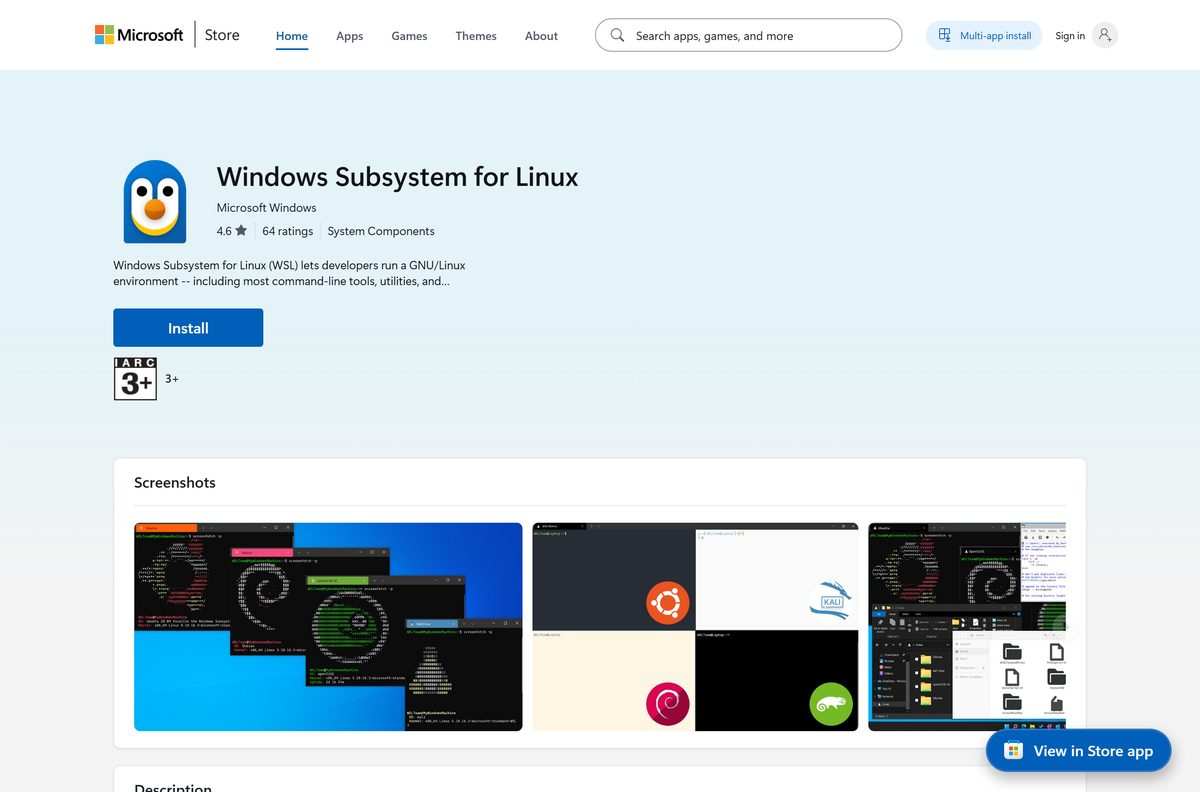Open the Store home link
Screen dimensions: 1200x792
point(222,35)
